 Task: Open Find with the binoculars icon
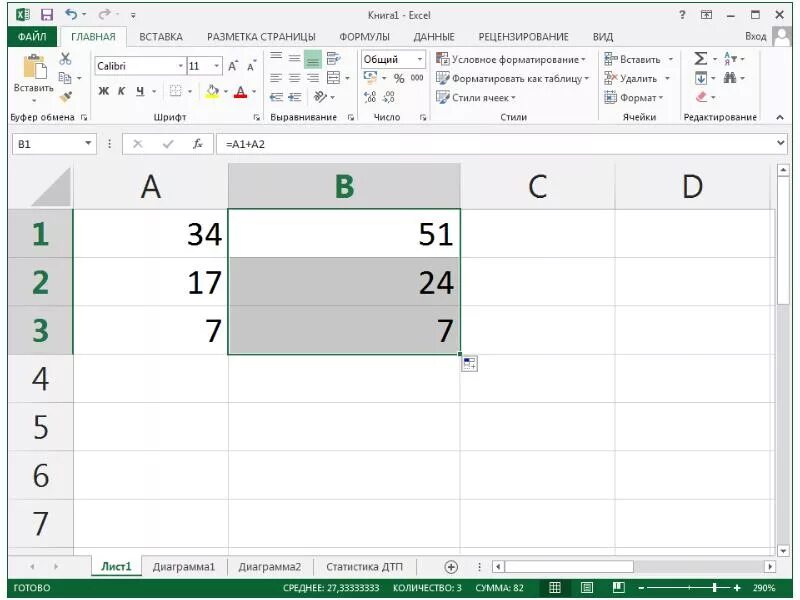pos(730,78)
